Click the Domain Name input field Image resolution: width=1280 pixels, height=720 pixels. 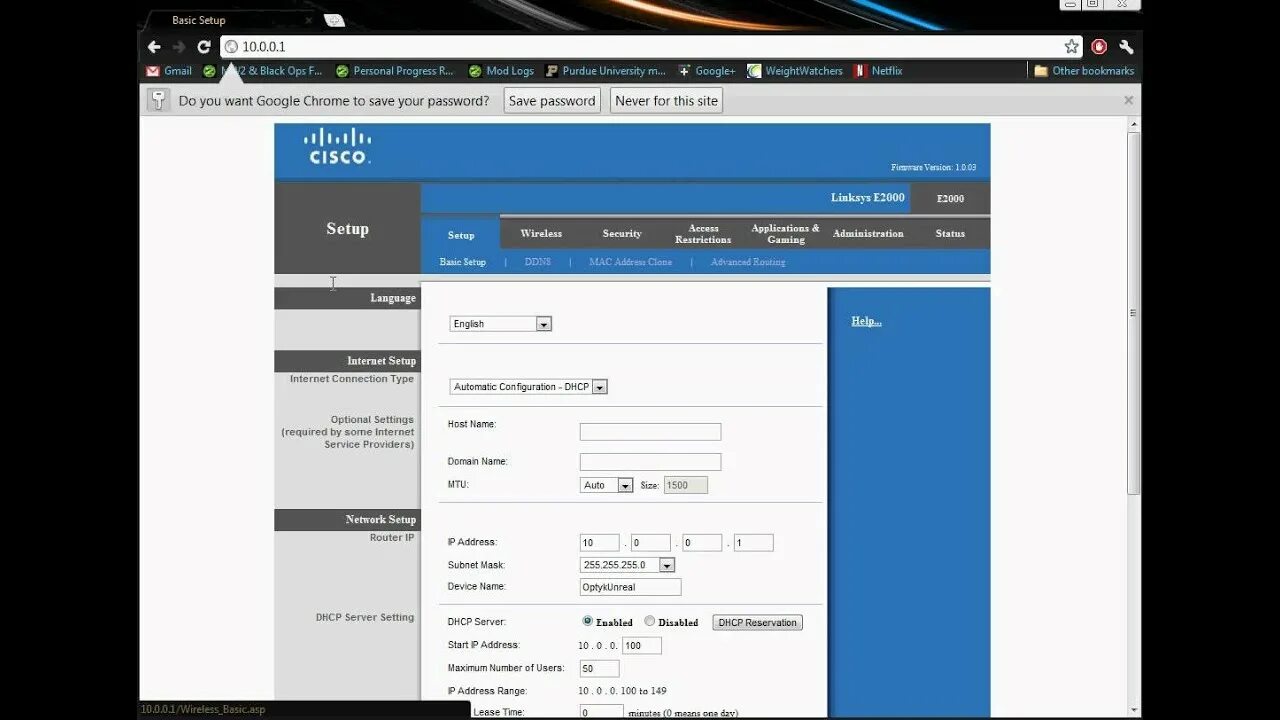click(650, 462)
